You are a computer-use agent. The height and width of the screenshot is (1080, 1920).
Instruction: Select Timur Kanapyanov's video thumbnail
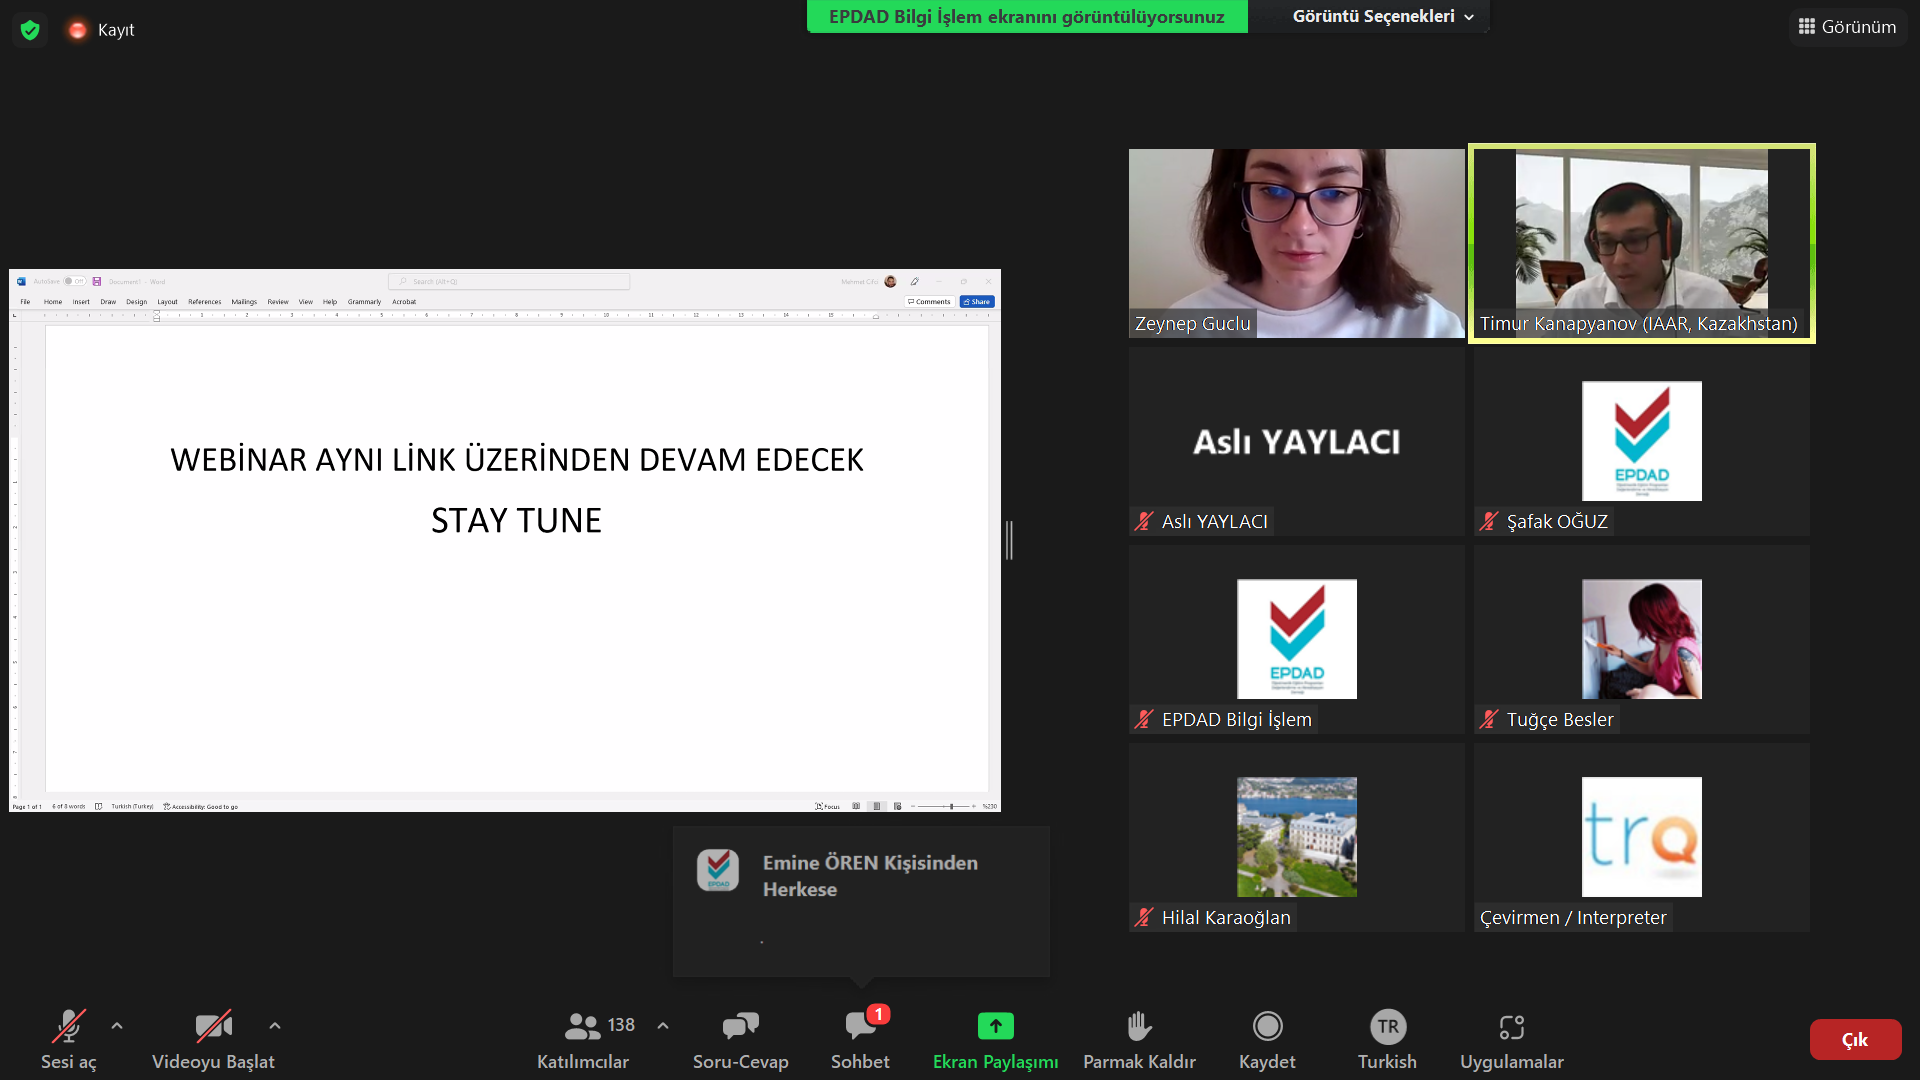(x=1641, y=243)
